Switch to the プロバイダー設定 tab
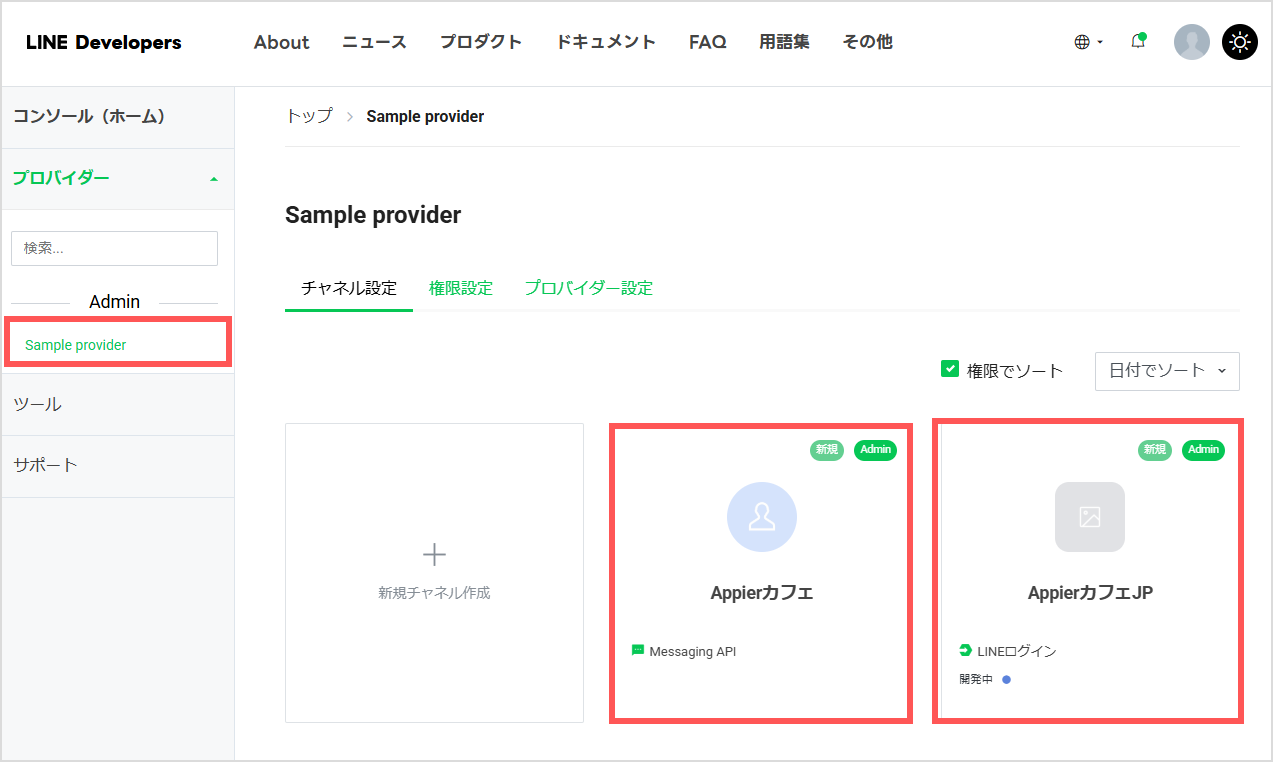The image size is (1273, 762). (589, 288)
